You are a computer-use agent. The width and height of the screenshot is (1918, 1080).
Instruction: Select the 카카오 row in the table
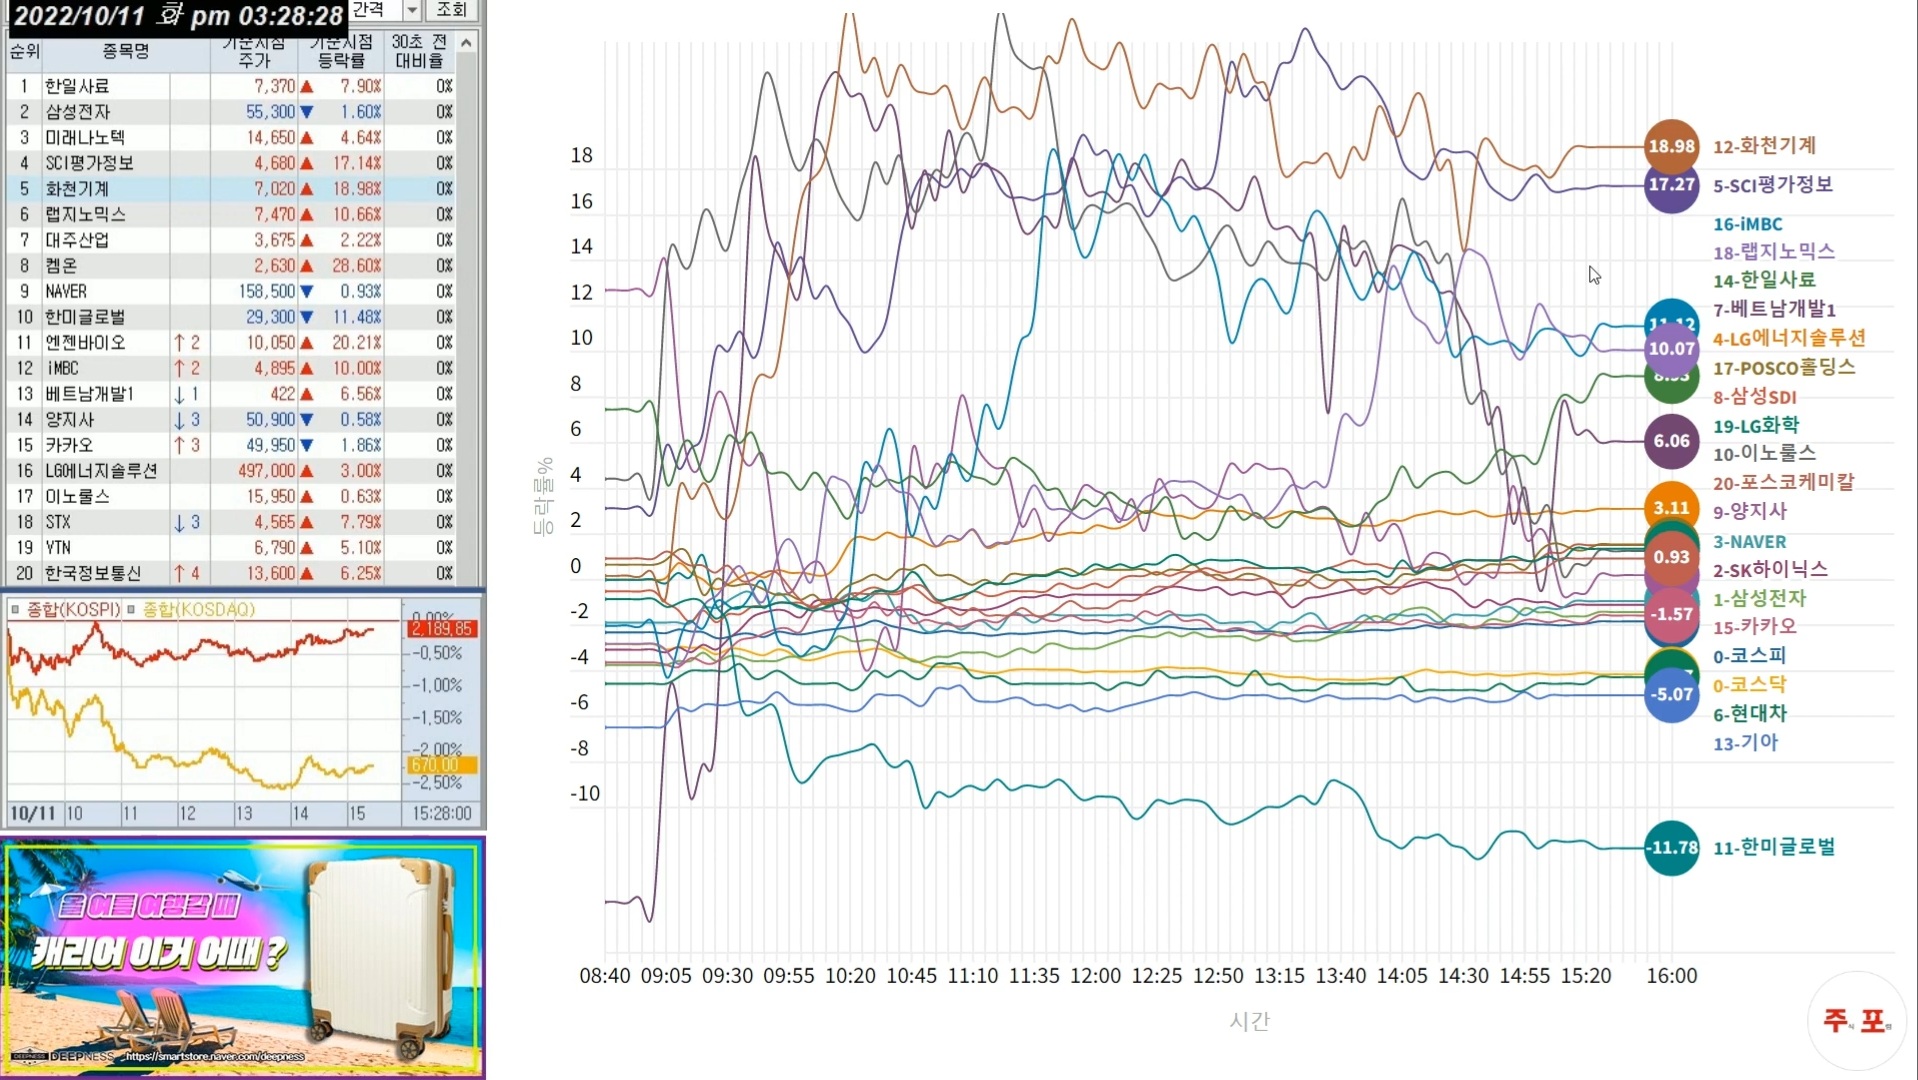(231, 445)
